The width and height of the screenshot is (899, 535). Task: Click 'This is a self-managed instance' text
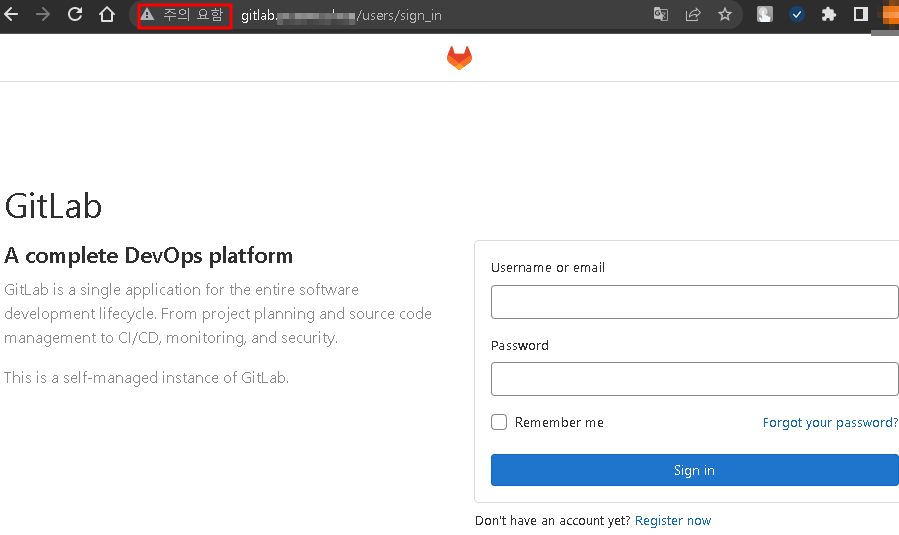[146, 377]
